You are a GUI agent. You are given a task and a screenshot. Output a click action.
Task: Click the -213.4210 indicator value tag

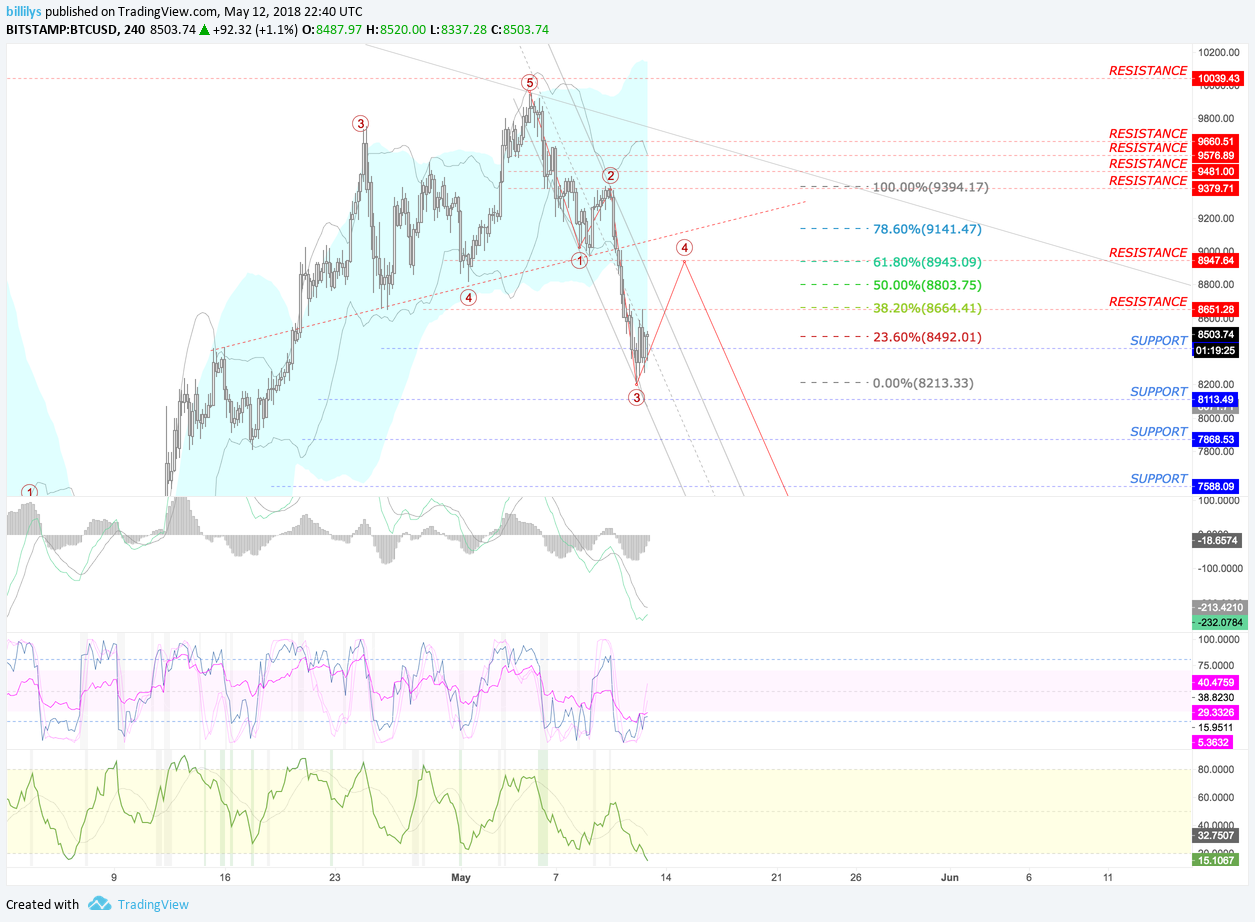[1218, 607]
